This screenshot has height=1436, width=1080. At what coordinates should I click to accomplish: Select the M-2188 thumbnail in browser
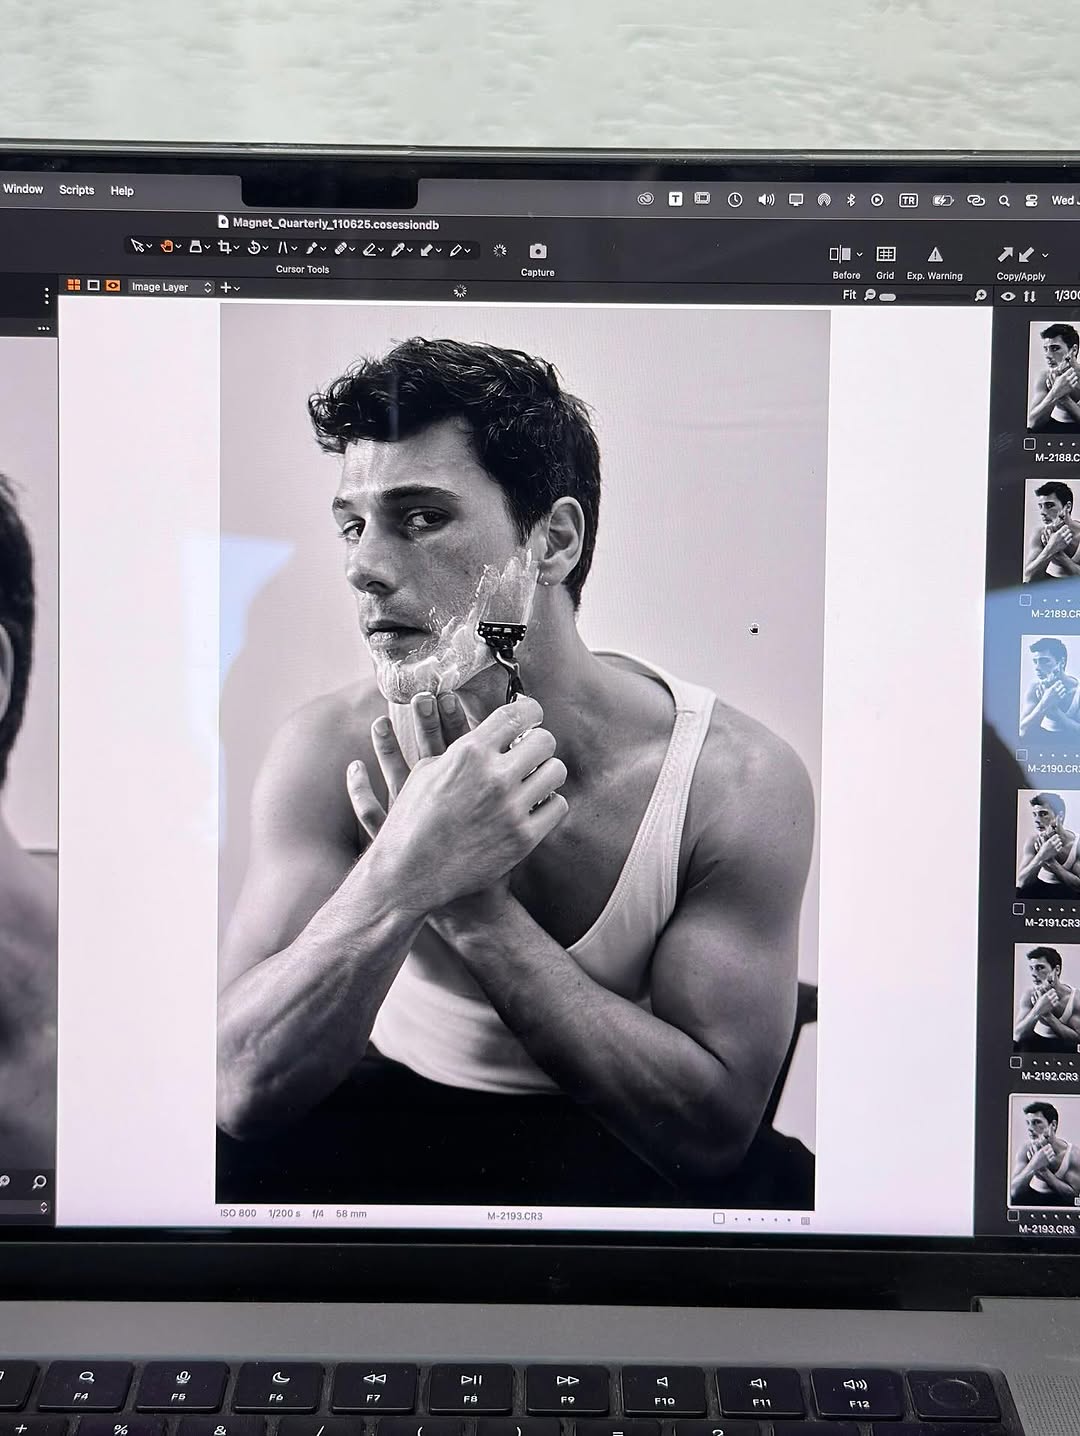(x=1053, y=377)
